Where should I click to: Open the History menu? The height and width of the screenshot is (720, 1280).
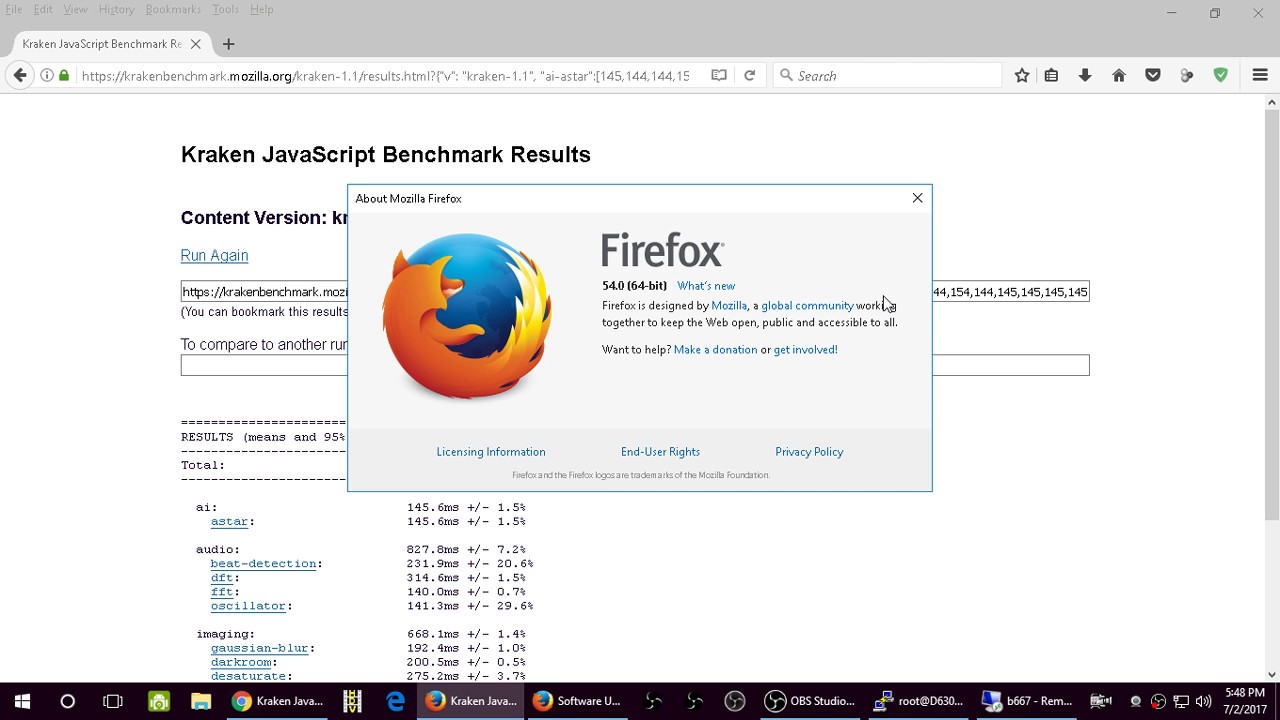click(116, 9)
